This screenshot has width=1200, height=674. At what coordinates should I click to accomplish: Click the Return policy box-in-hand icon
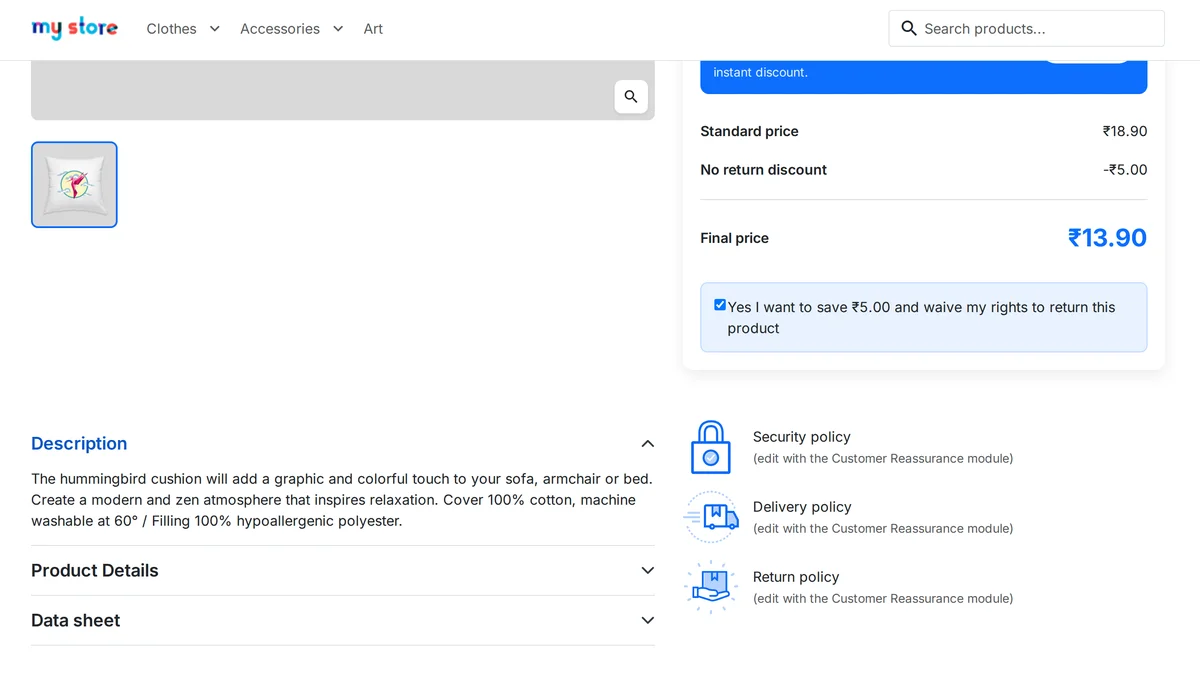tap(711, 587)
